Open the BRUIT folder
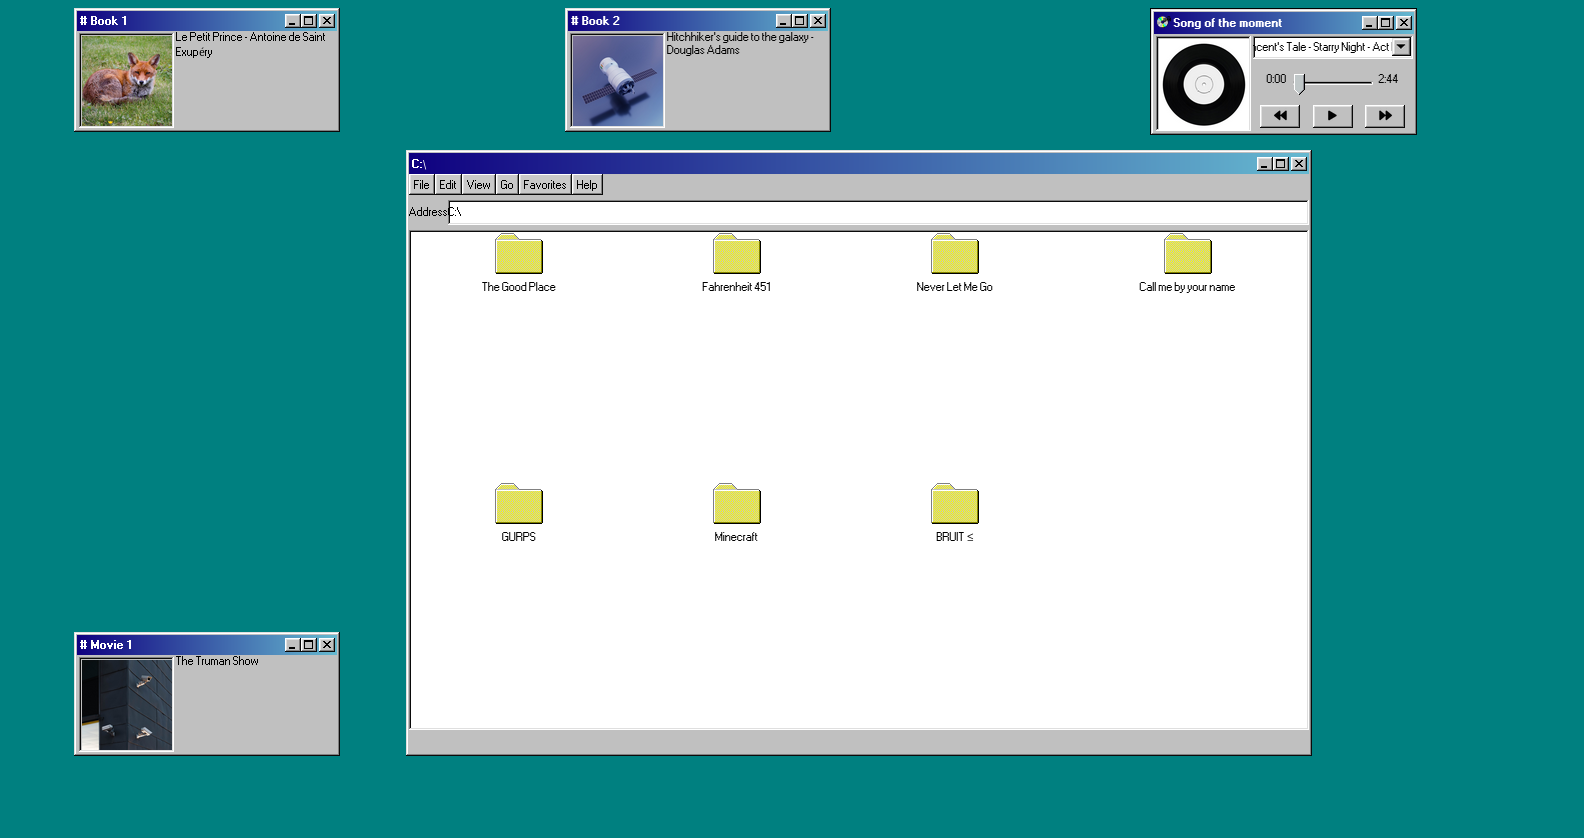Image resolution: width=1584 pixels, height=838 pixels. click(x=954, y=505)
